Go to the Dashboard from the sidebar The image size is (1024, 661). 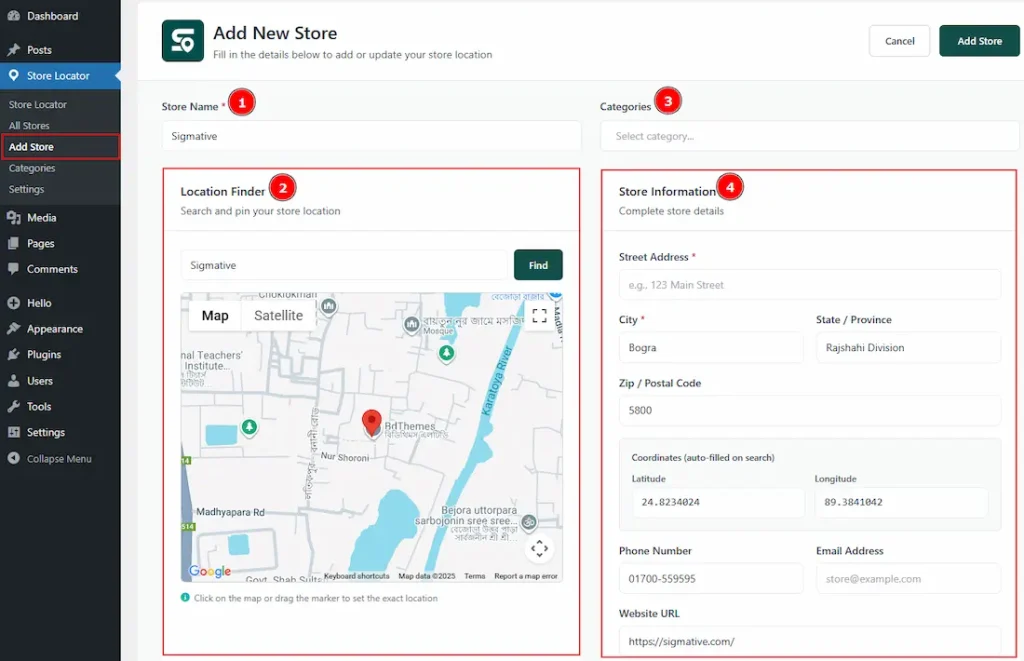point(48,16)
